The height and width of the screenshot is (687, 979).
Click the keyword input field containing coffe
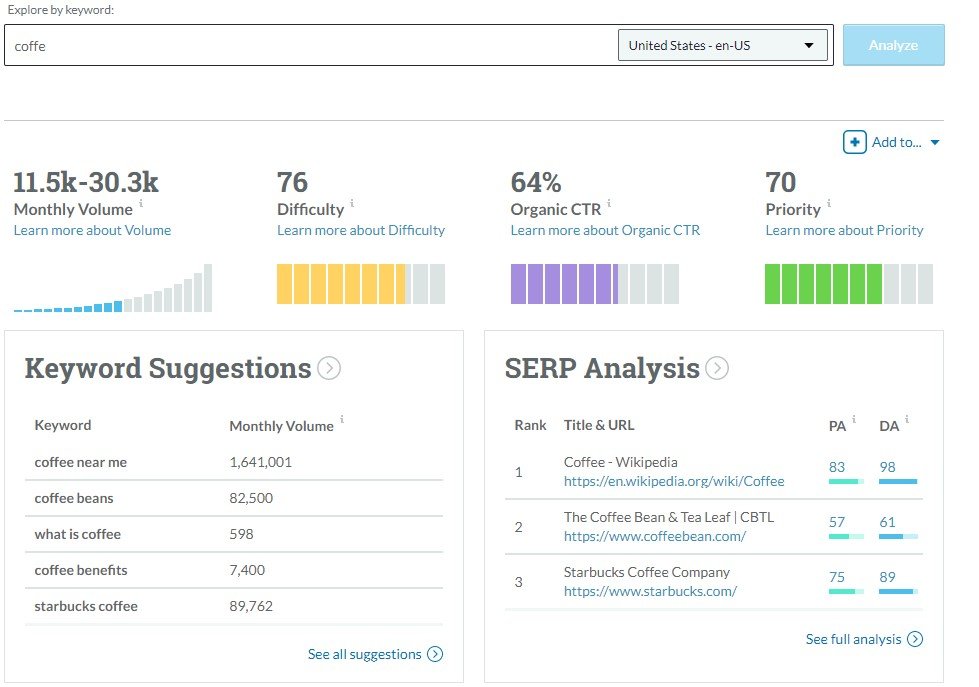(x=310, y=46)
